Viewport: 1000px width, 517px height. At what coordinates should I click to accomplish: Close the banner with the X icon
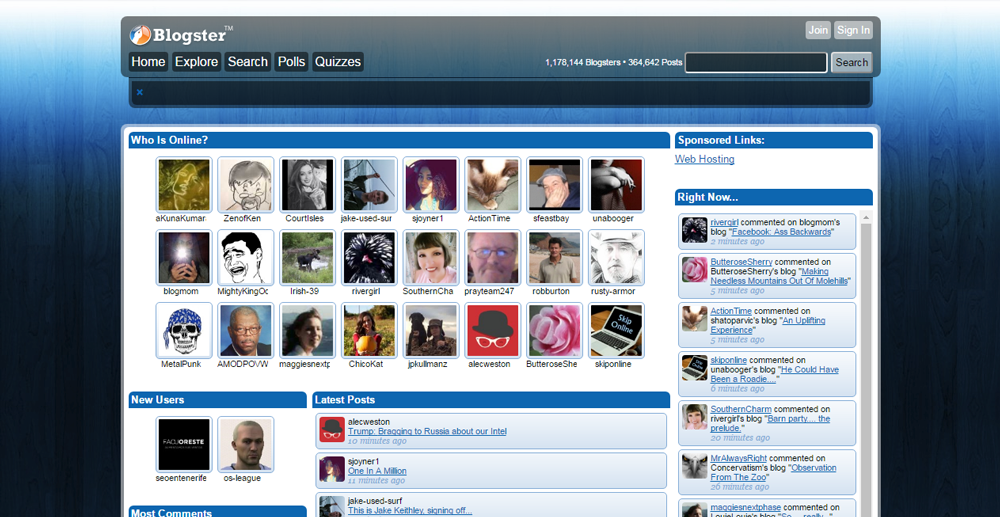click(x=140, y=92)
